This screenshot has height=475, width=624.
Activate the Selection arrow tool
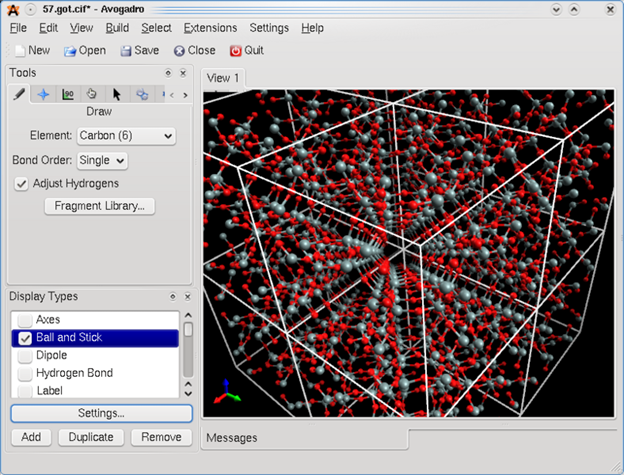[117, 94]
